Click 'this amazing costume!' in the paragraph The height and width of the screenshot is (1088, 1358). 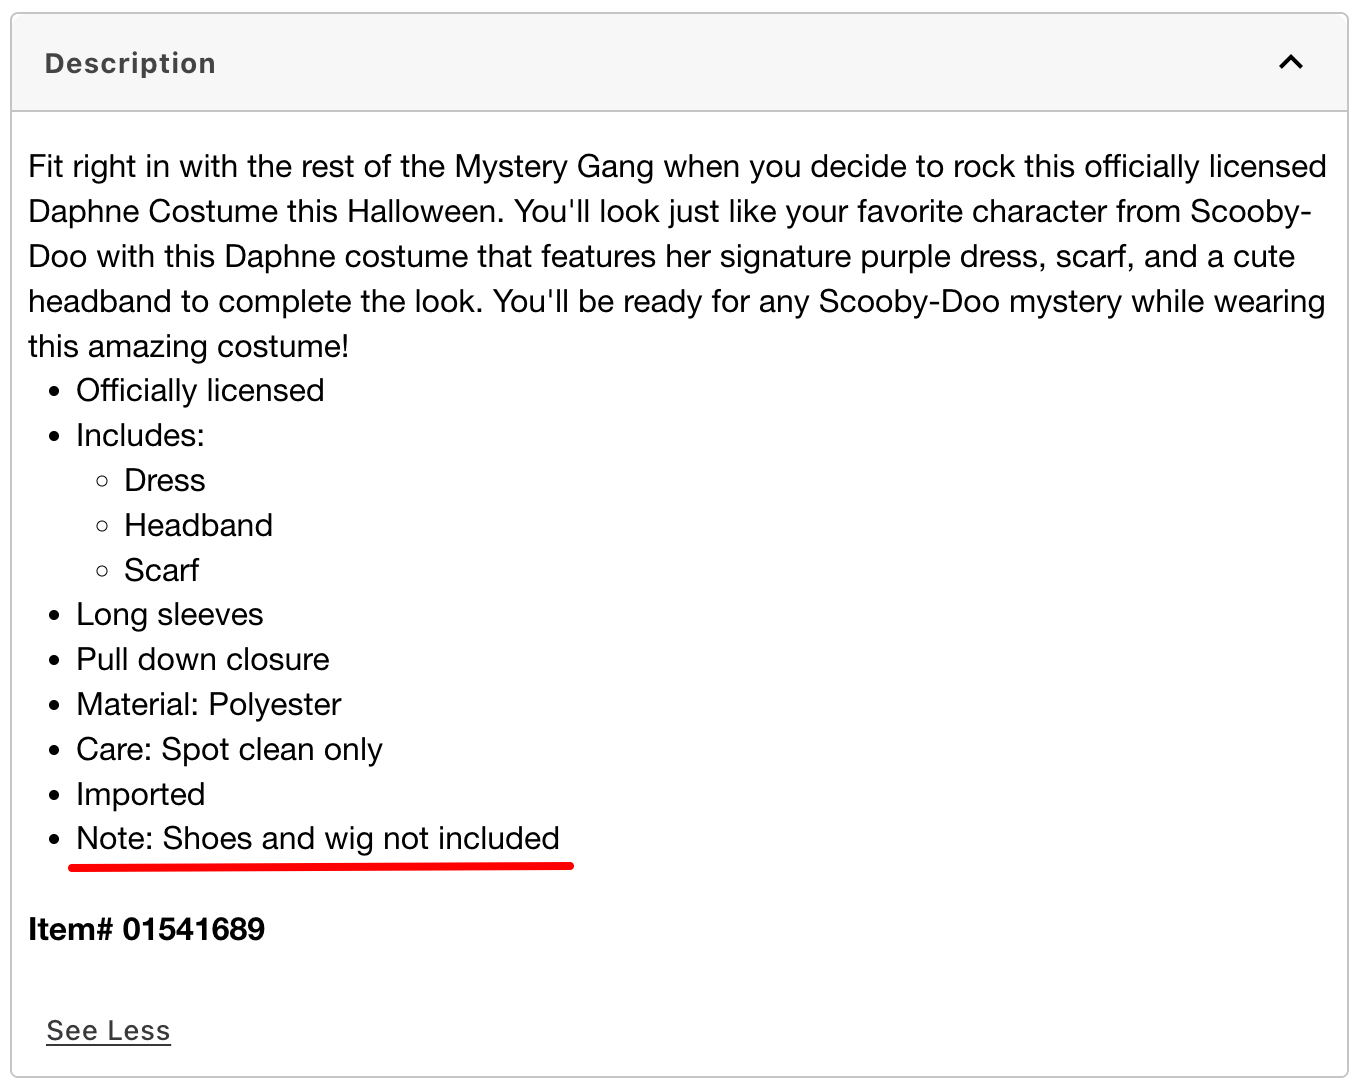(188, 346)
